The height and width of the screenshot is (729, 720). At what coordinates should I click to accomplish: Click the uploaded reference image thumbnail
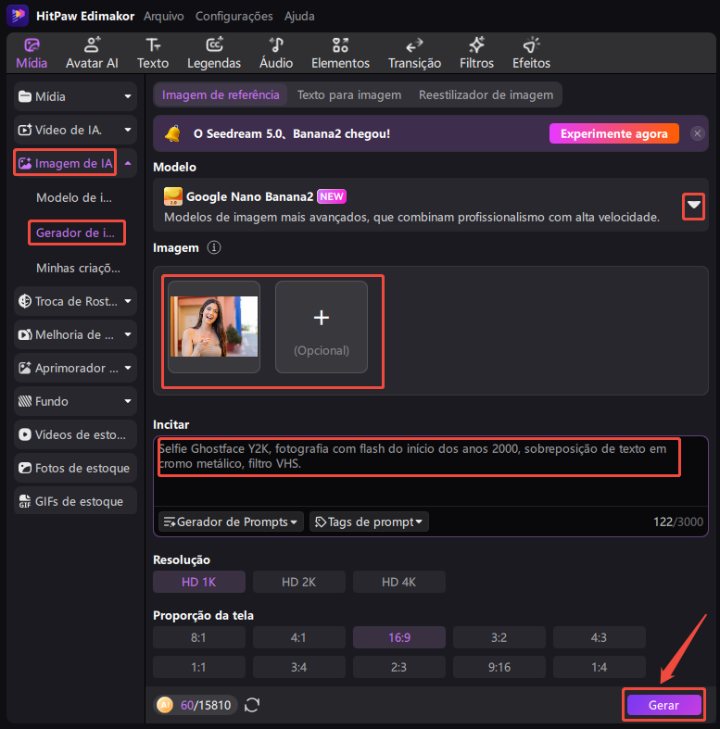214,327
